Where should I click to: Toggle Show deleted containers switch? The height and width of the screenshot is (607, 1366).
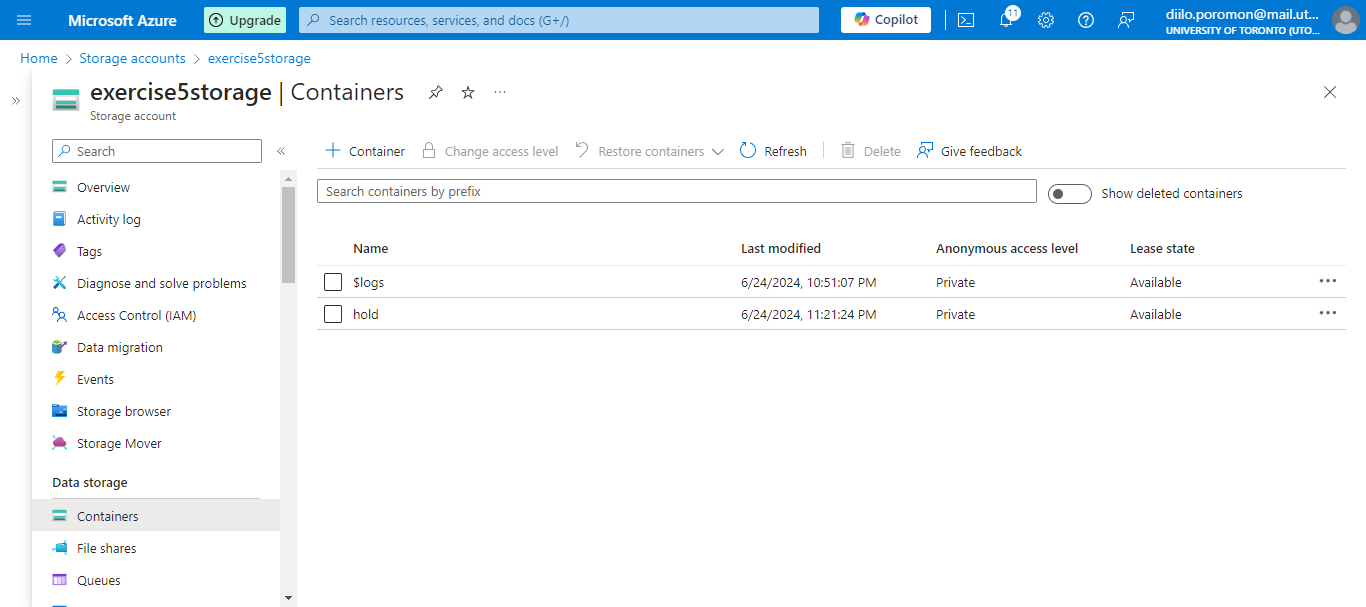point(1069,193)
